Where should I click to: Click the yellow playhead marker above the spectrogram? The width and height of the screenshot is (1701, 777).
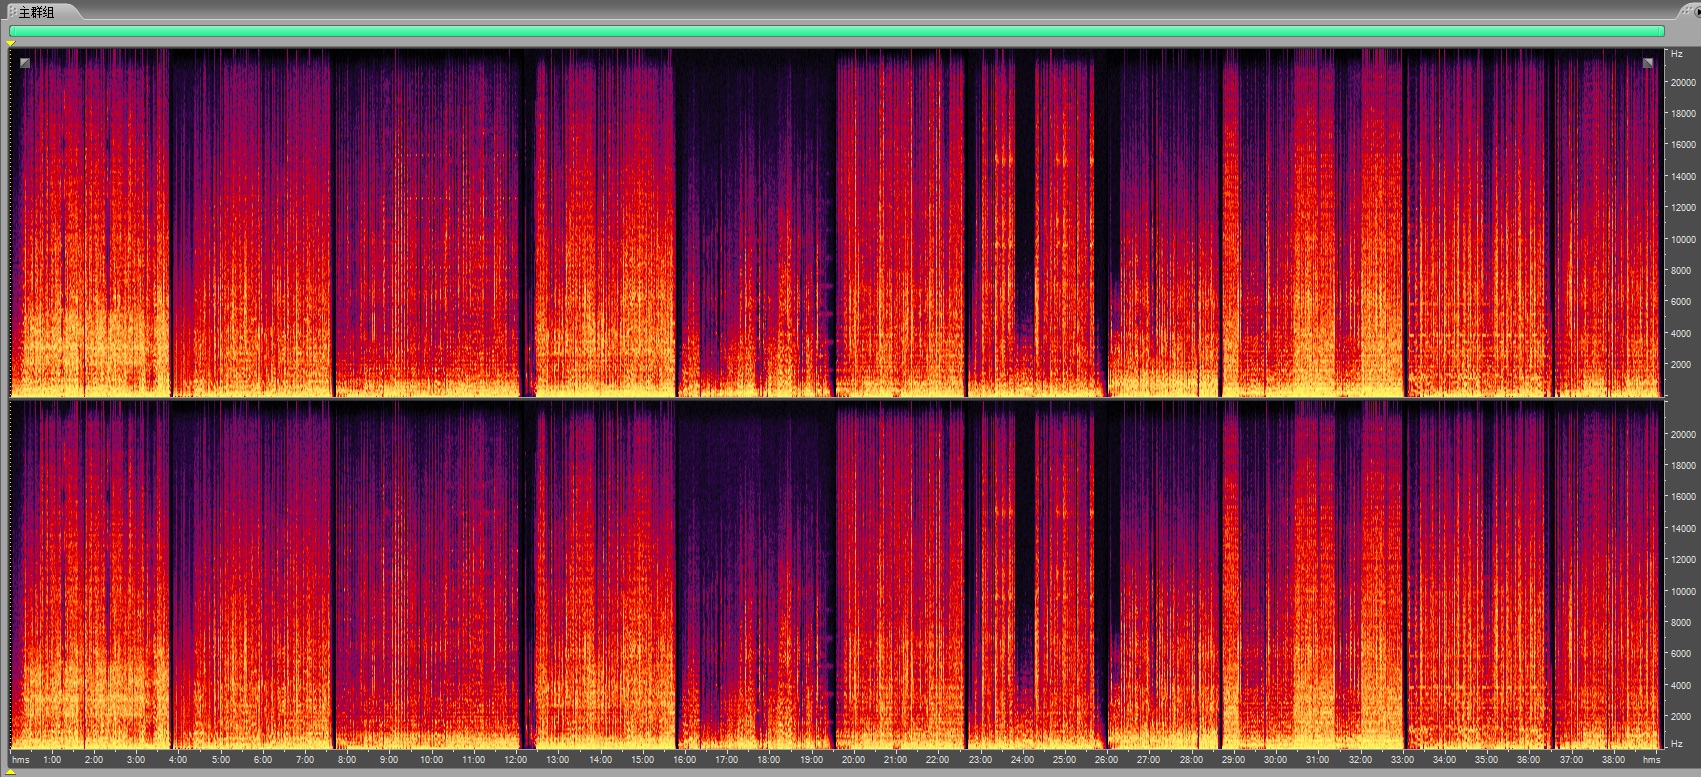[x=11, y=43]
